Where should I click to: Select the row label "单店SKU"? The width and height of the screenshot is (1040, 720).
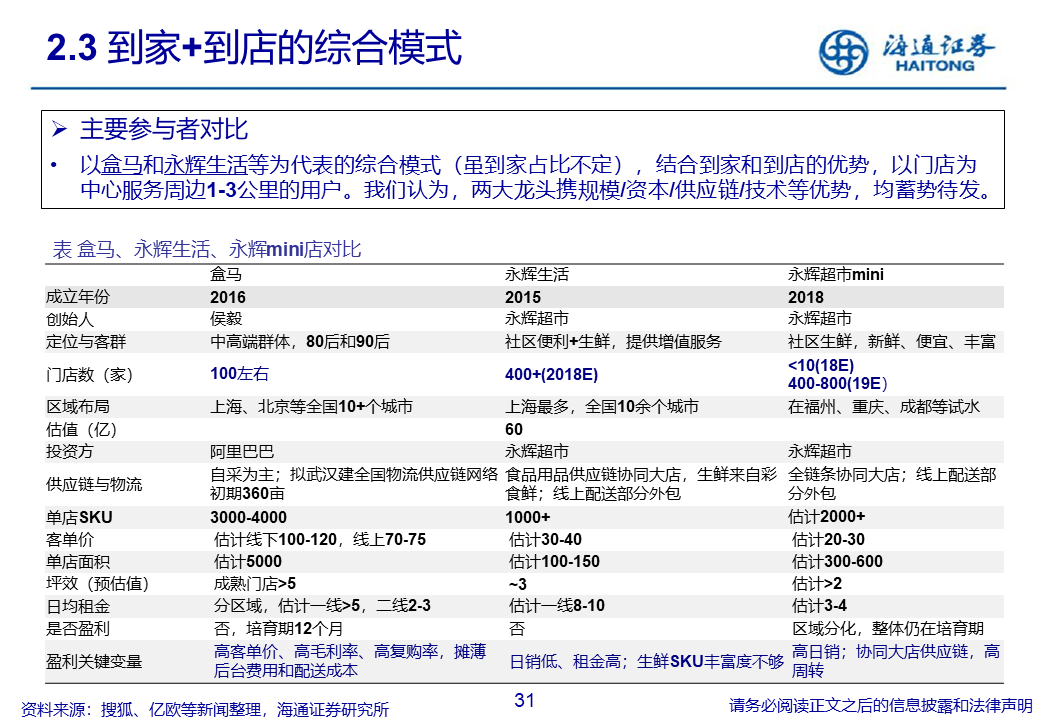pos(79,517)
